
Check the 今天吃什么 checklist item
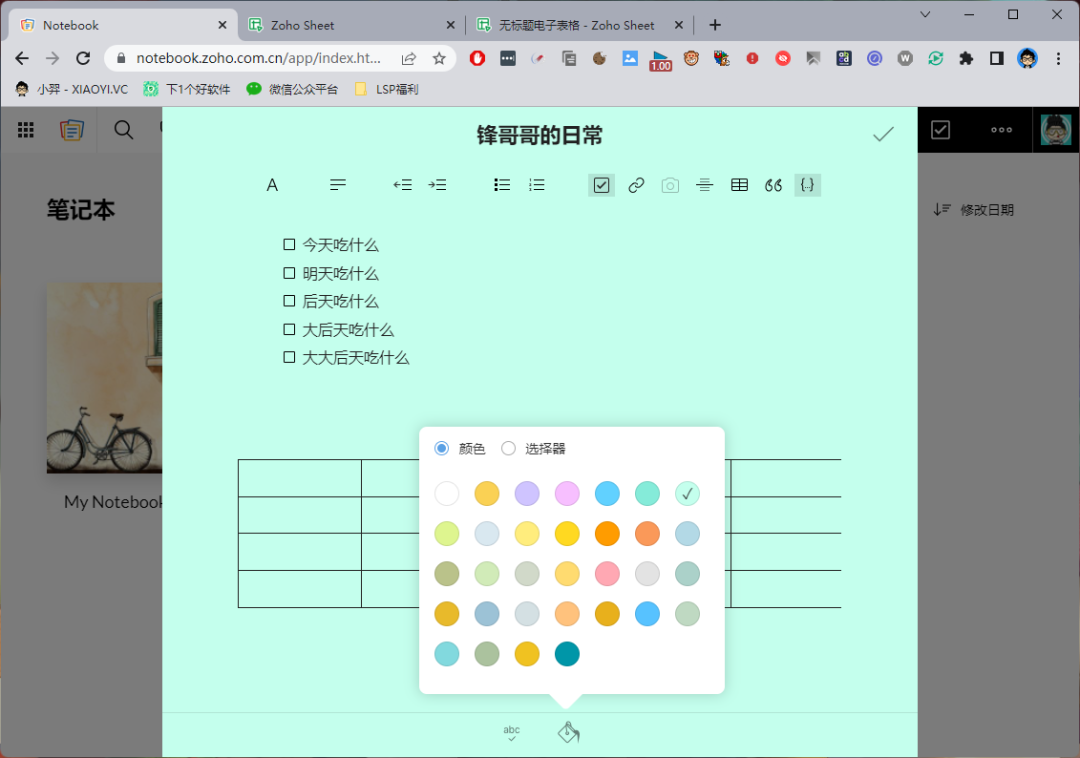(288, 243)
